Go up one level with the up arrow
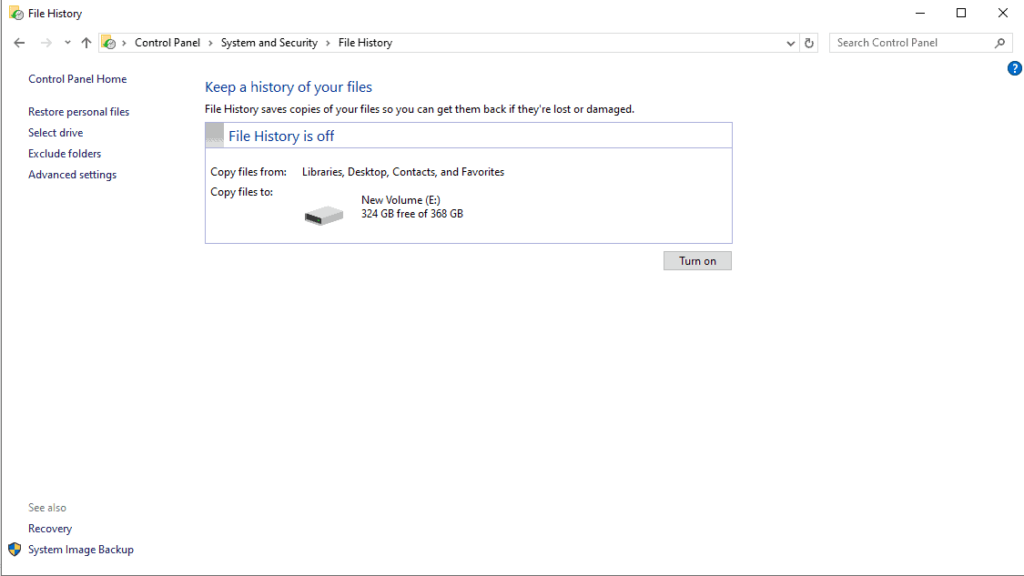 pyautogui.click(x=86, y=42)
